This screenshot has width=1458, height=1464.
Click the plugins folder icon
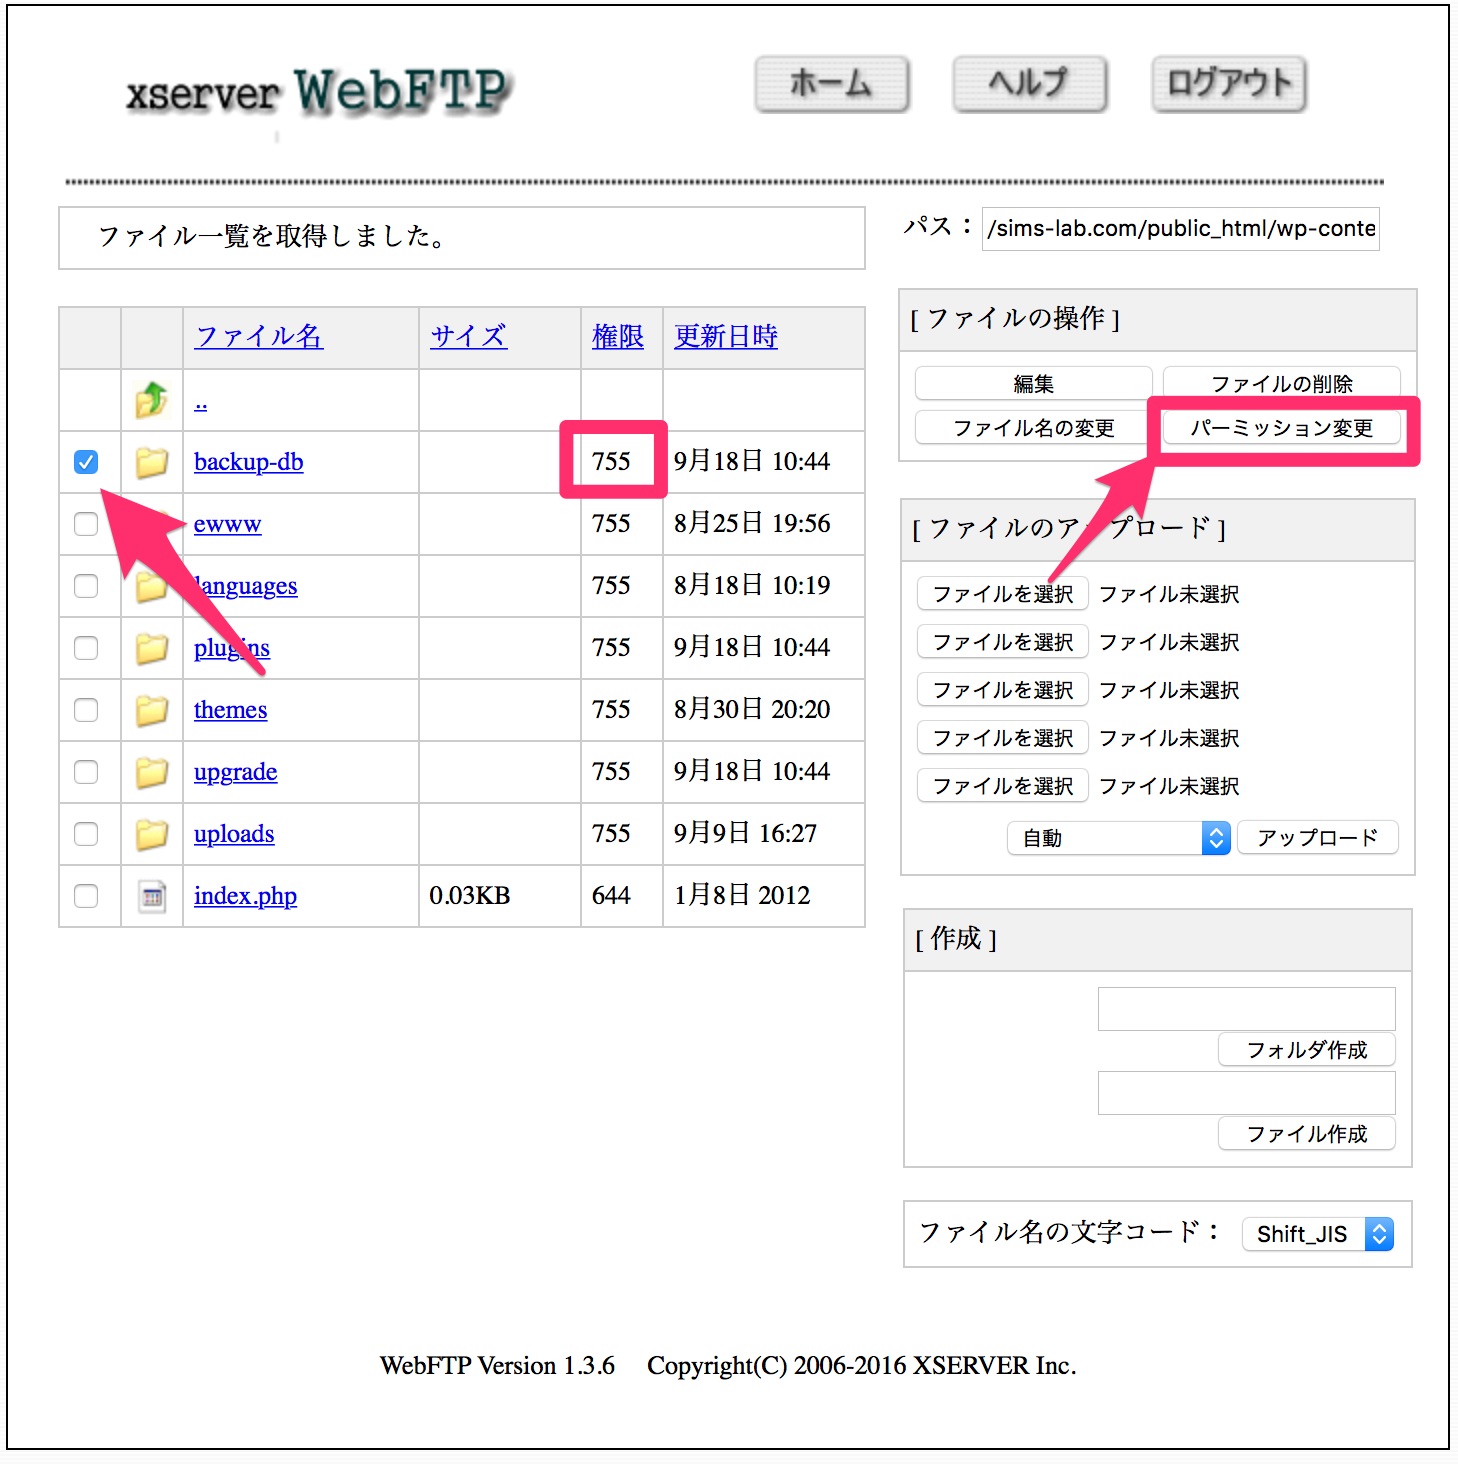pyautogui.click(x=151, y=648)
